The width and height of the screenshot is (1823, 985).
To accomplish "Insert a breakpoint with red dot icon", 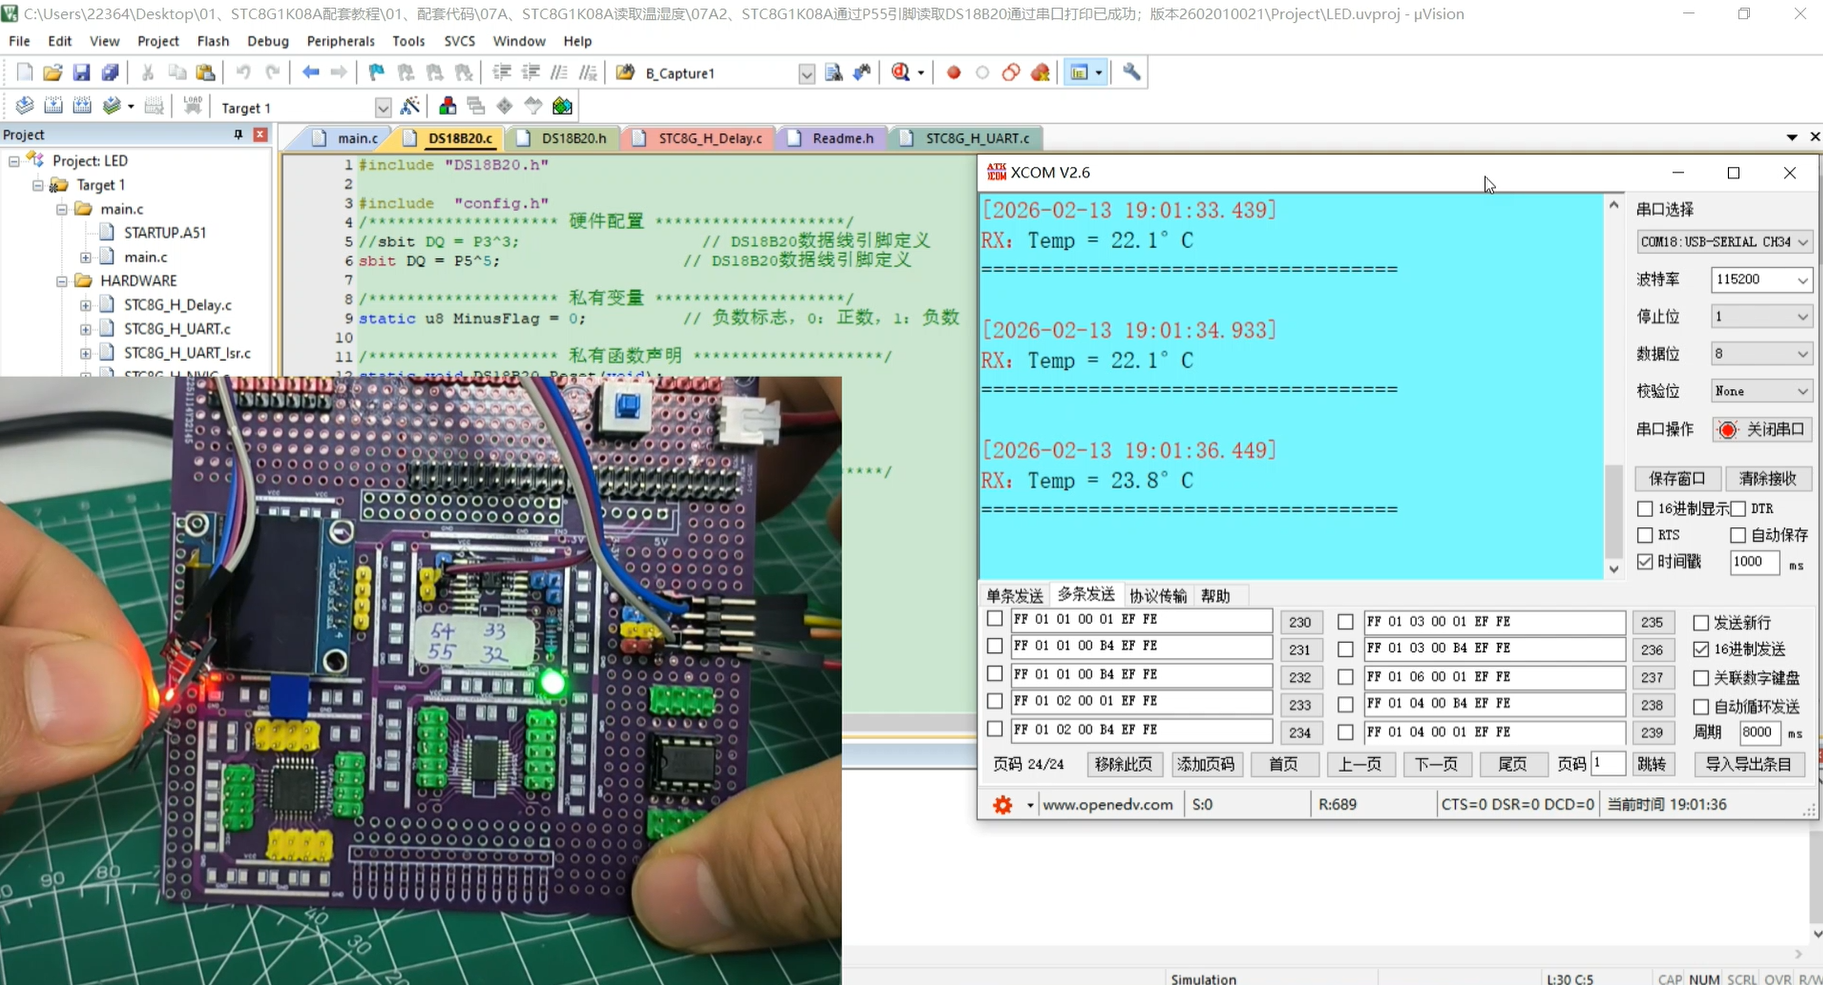I will pos(953,73).
